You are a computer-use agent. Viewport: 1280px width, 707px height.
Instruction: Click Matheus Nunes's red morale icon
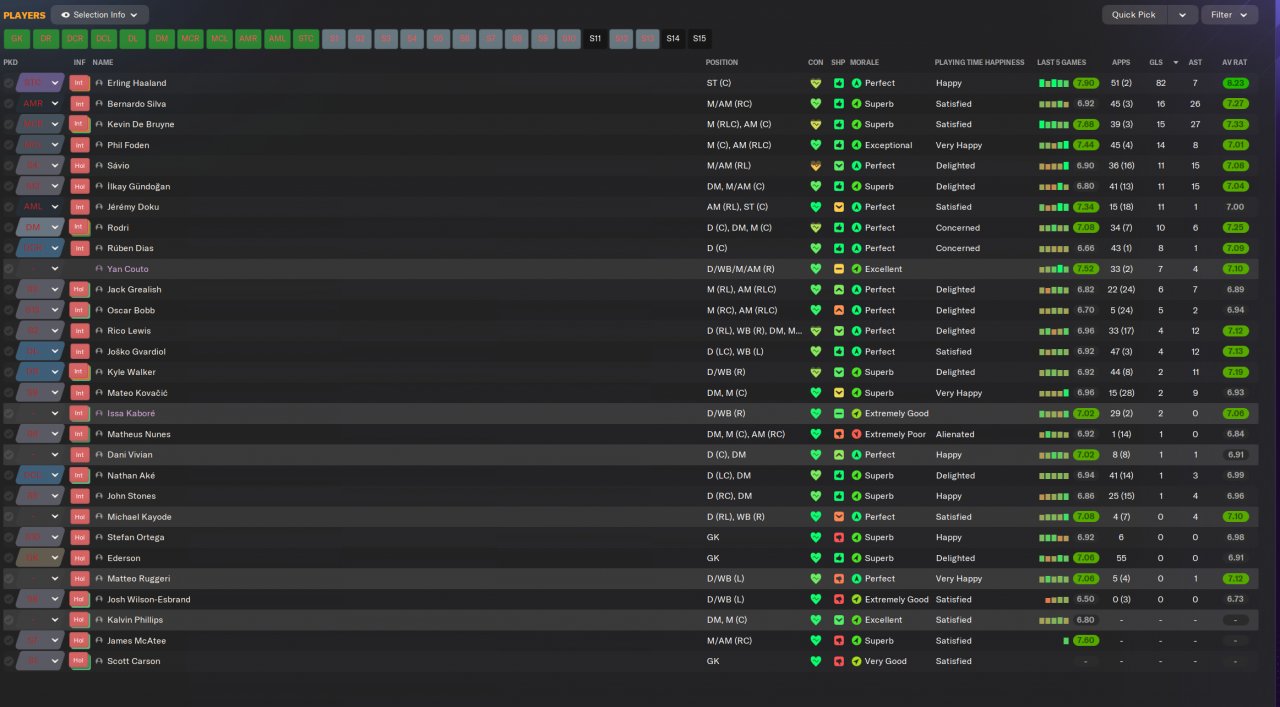click(x=856, y=434)
